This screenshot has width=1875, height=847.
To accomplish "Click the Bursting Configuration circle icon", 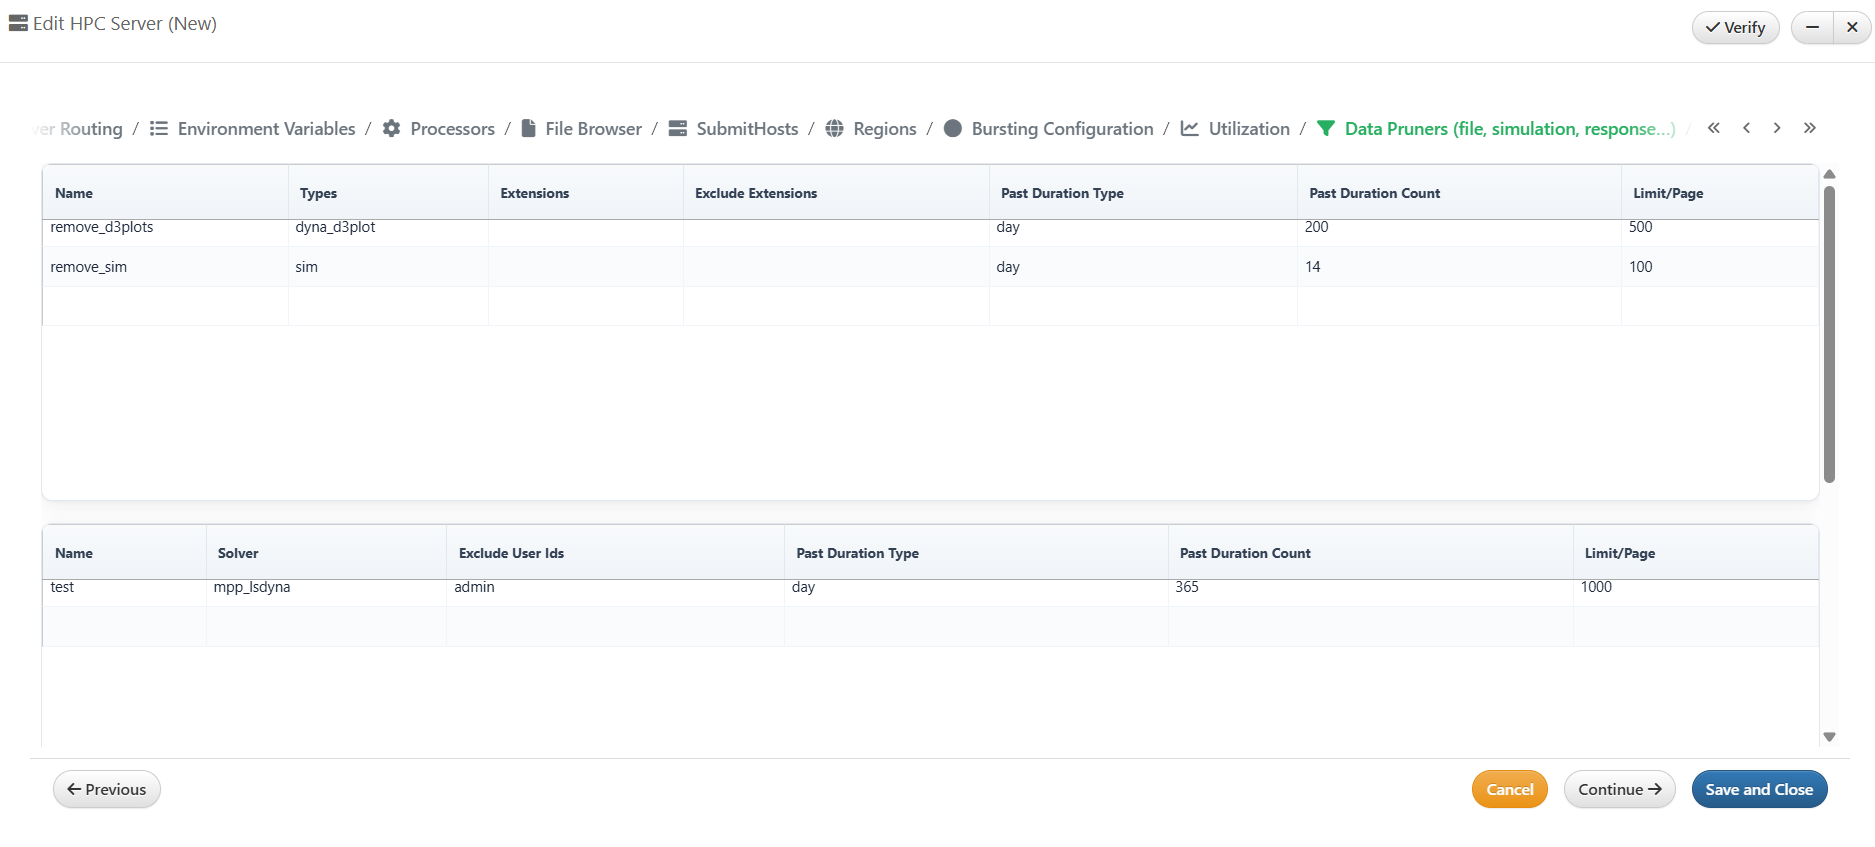I will (953, 129).
